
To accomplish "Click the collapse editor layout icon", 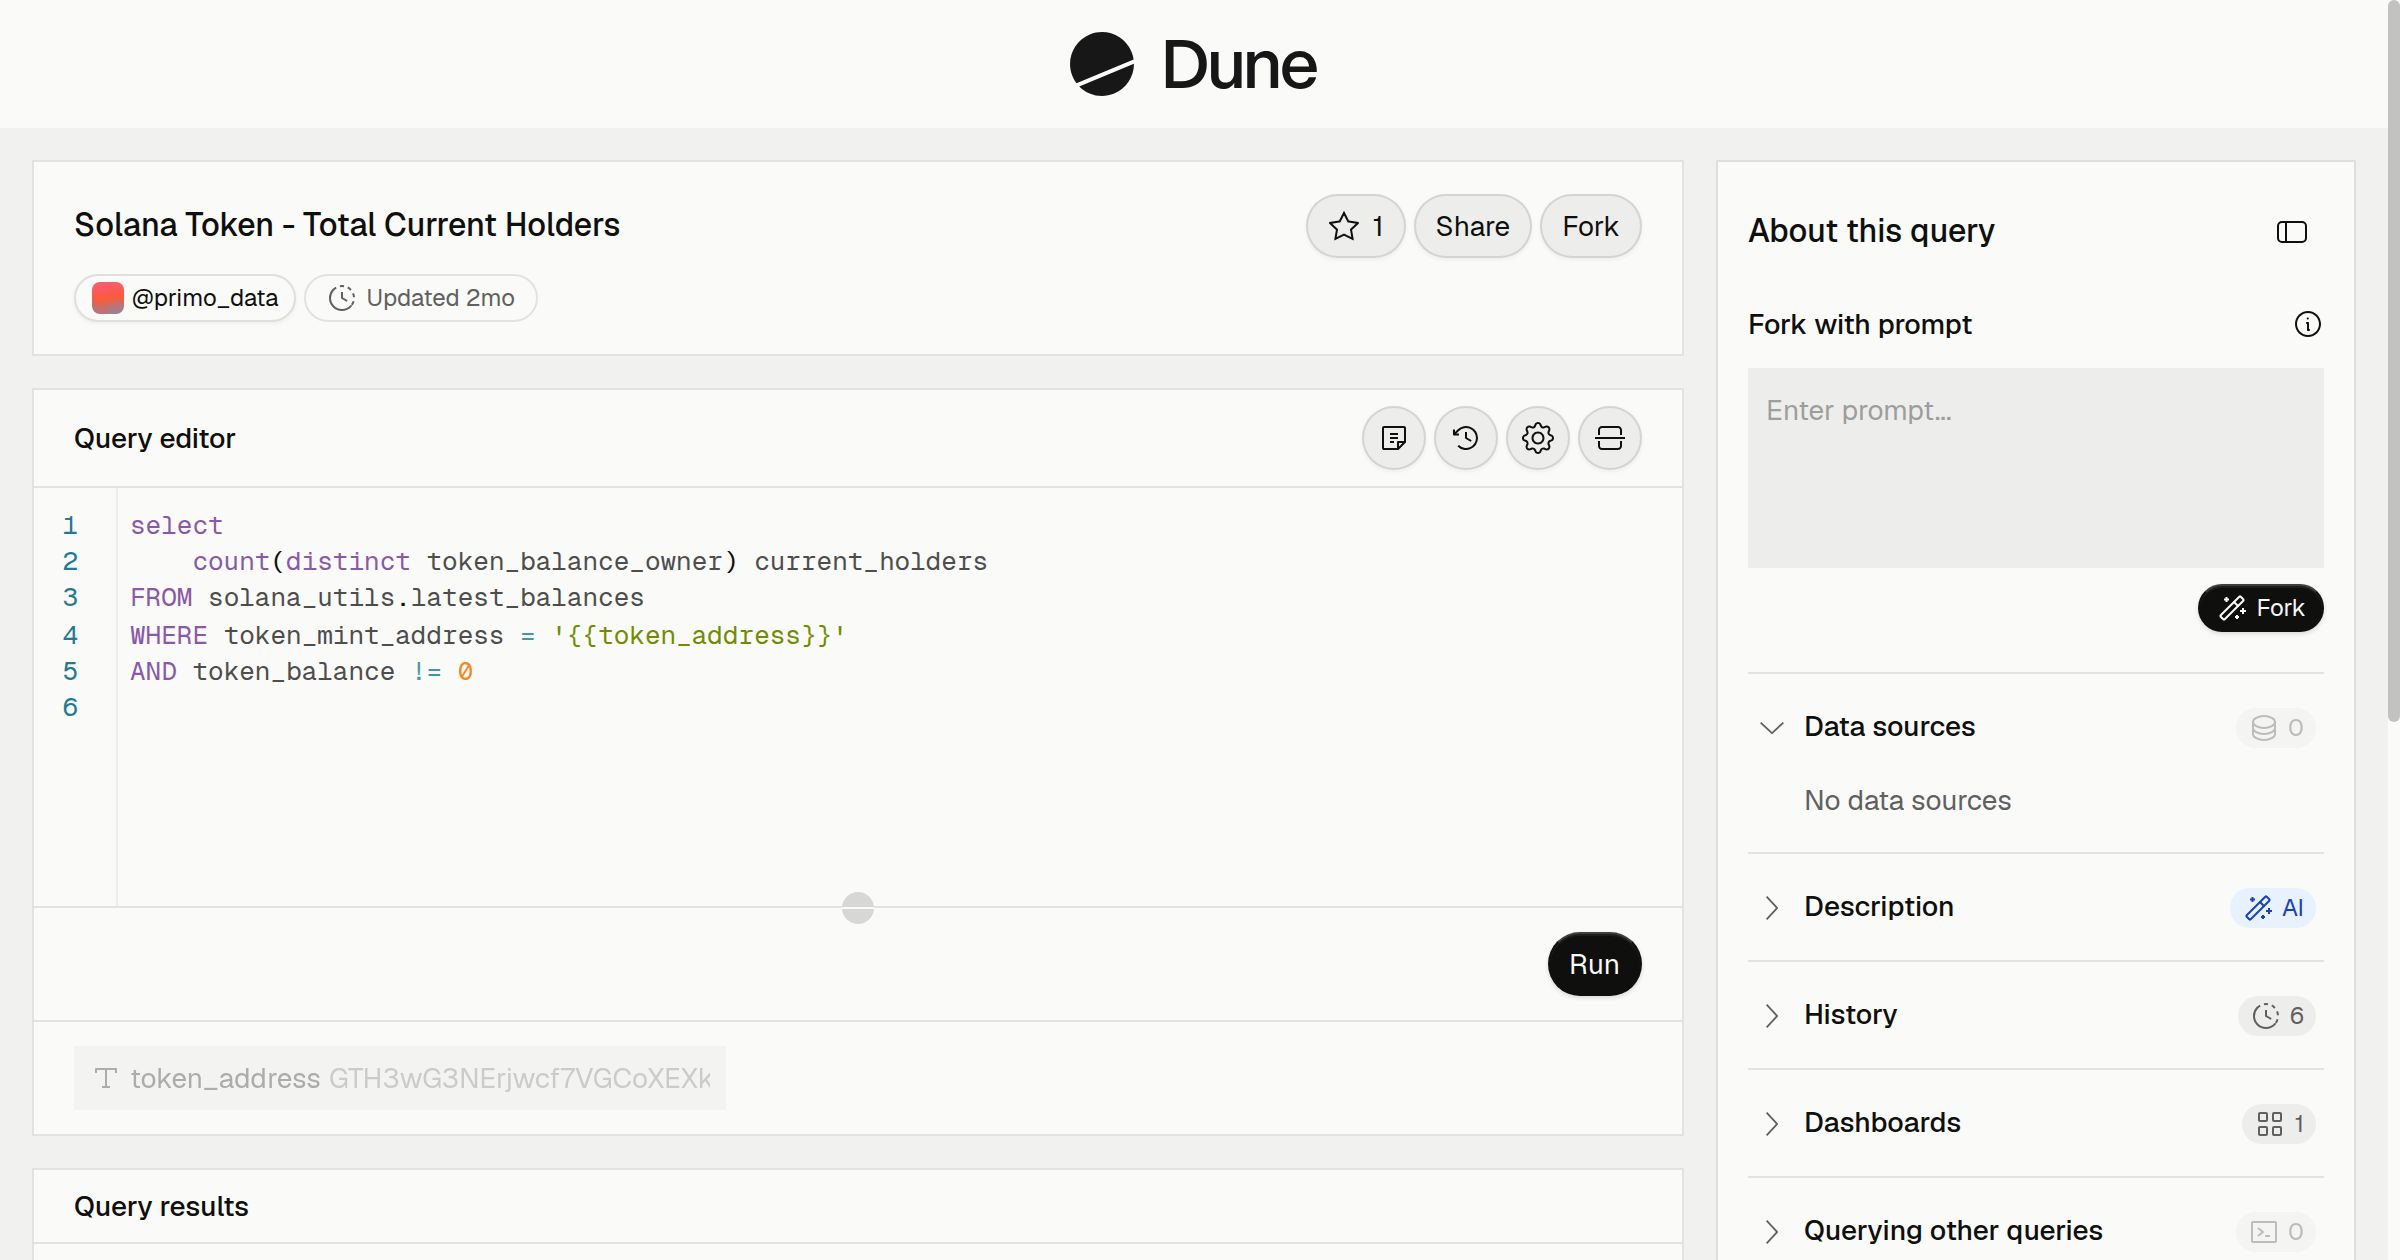I will 1609,438.
